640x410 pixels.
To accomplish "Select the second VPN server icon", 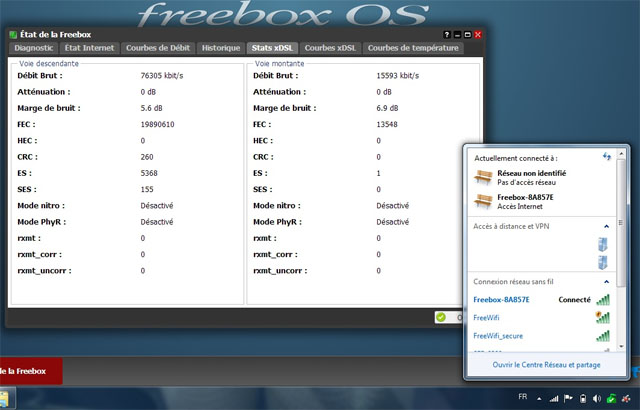I will (603, 262).
